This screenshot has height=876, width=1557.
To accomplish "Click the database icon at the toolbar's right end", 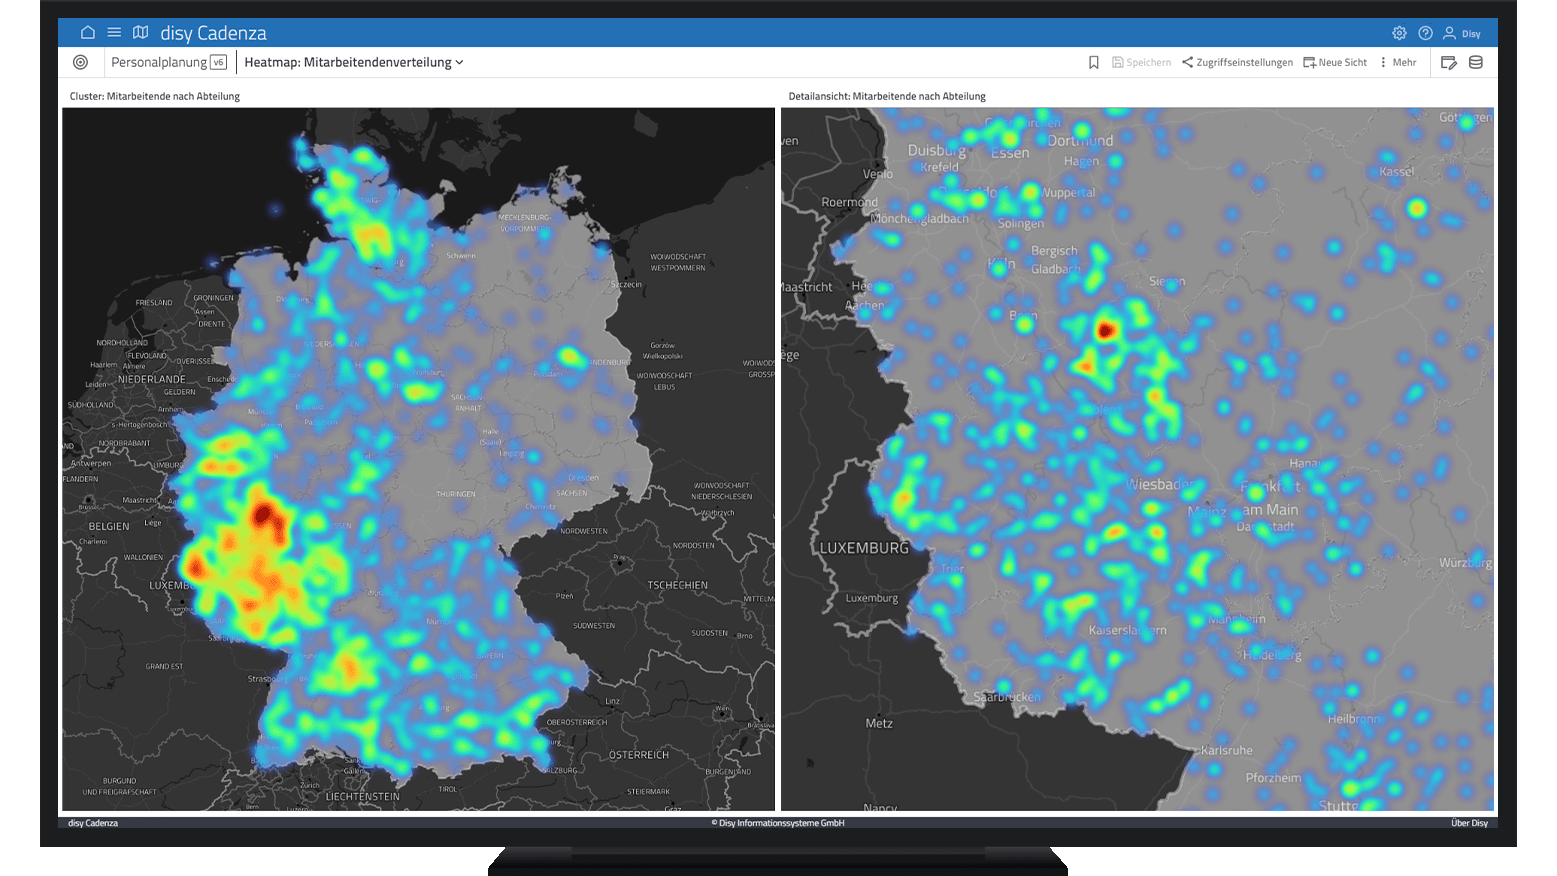I will (1476, 61).
